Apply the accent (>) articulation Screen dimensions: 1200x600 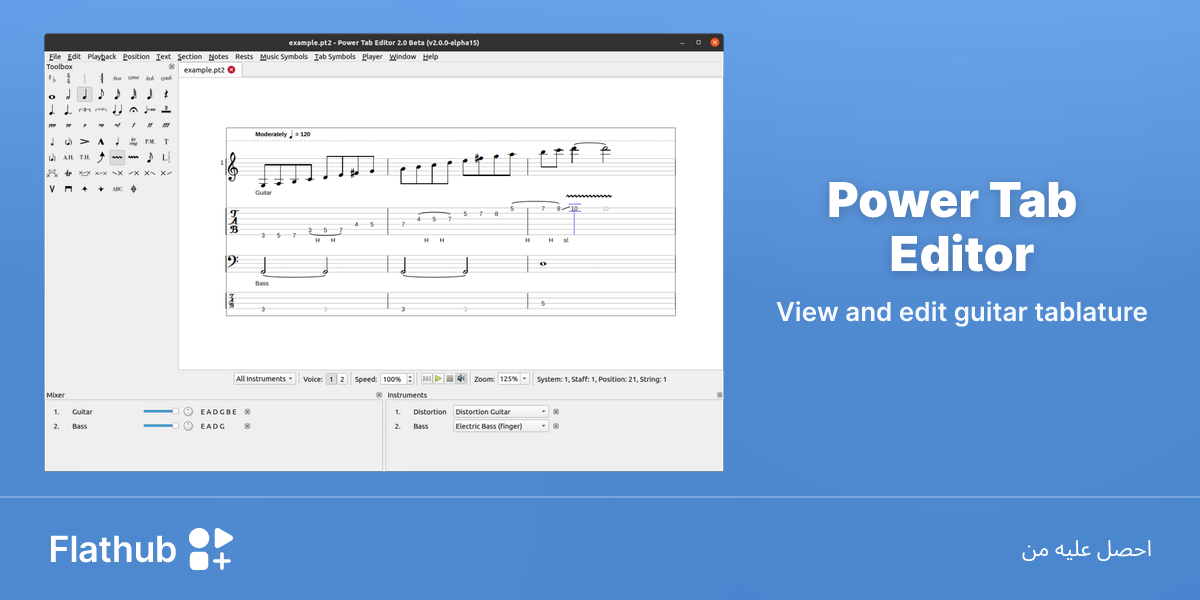(84, 142)
